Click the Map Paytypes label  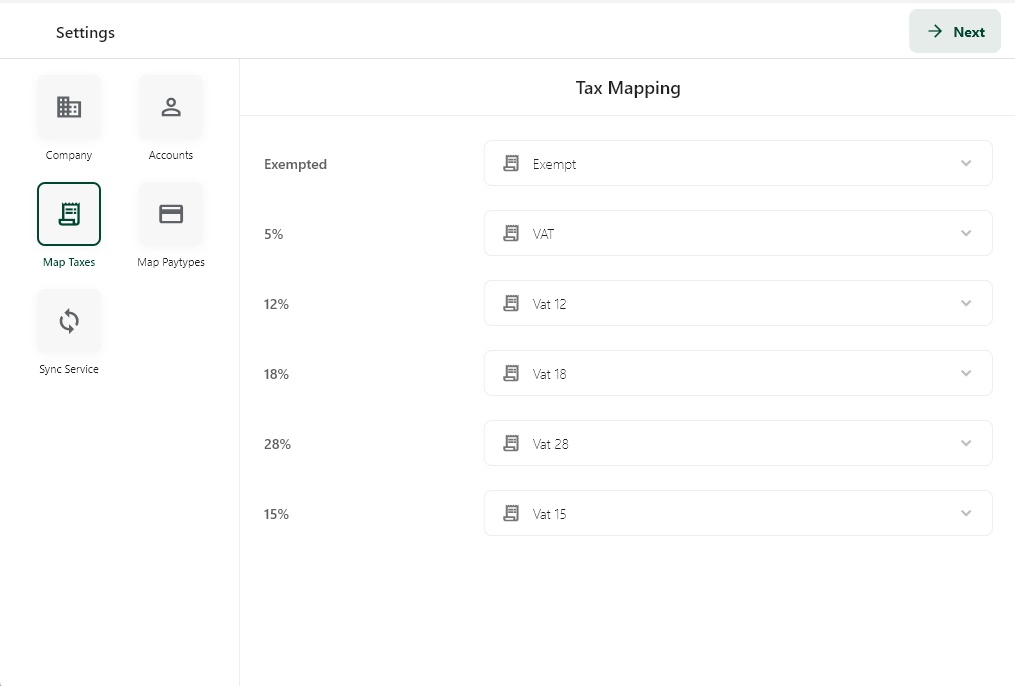171,263
